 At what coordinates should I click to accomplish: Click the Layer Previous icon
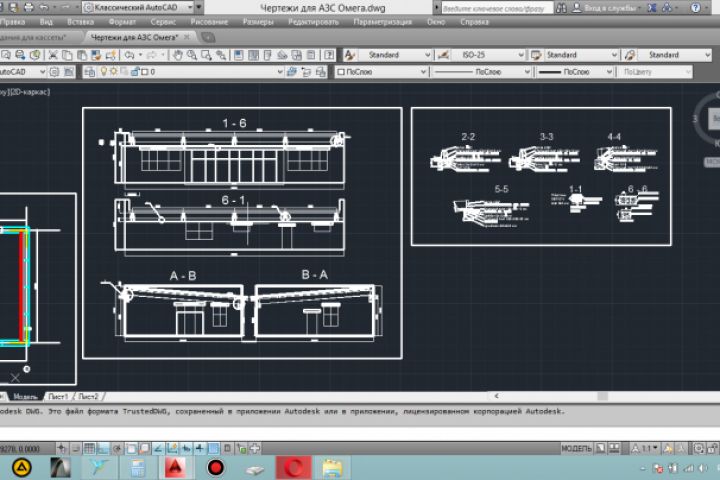[x=306, y=72]
